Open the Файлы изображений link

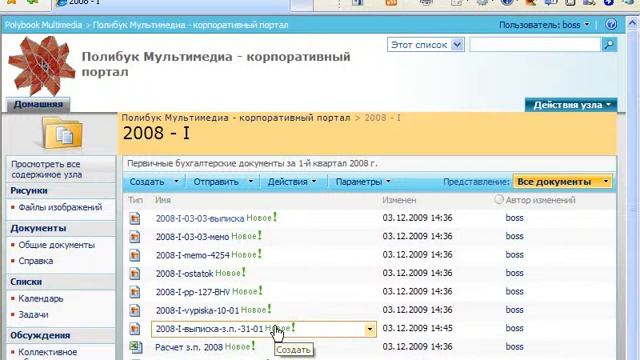click(60, 207)
